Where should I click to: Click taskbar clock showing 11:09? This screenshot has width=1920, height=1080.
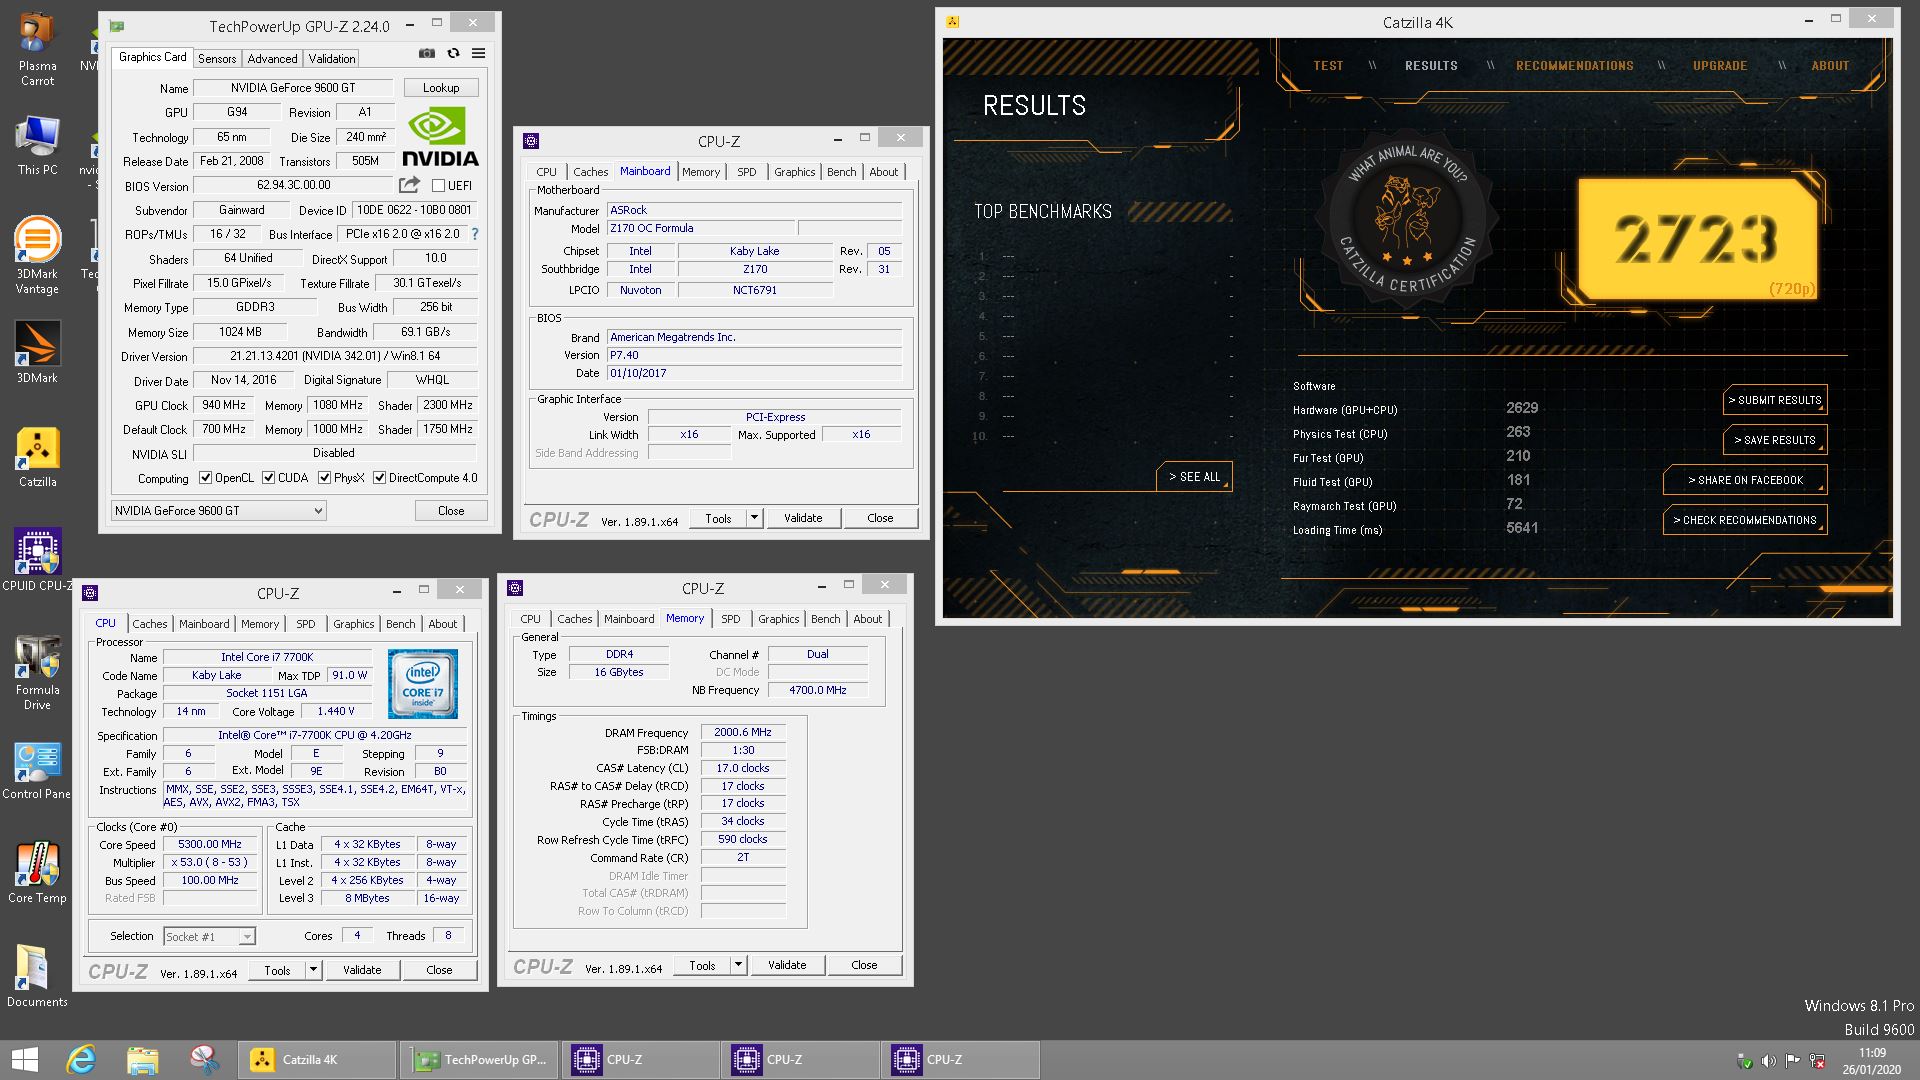click(x=1872, y=1061)
